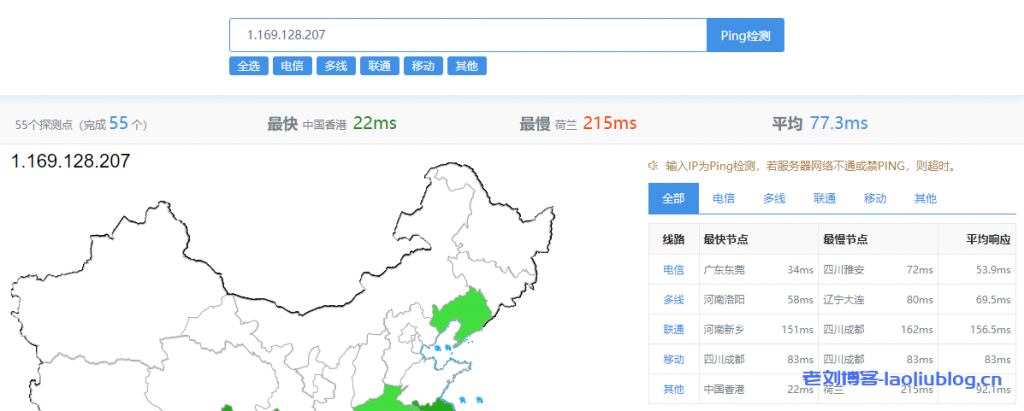This screenshot has width=1024, height=411.
Task: Click the average 77.3ms summary value
Action: click(839, 123)
